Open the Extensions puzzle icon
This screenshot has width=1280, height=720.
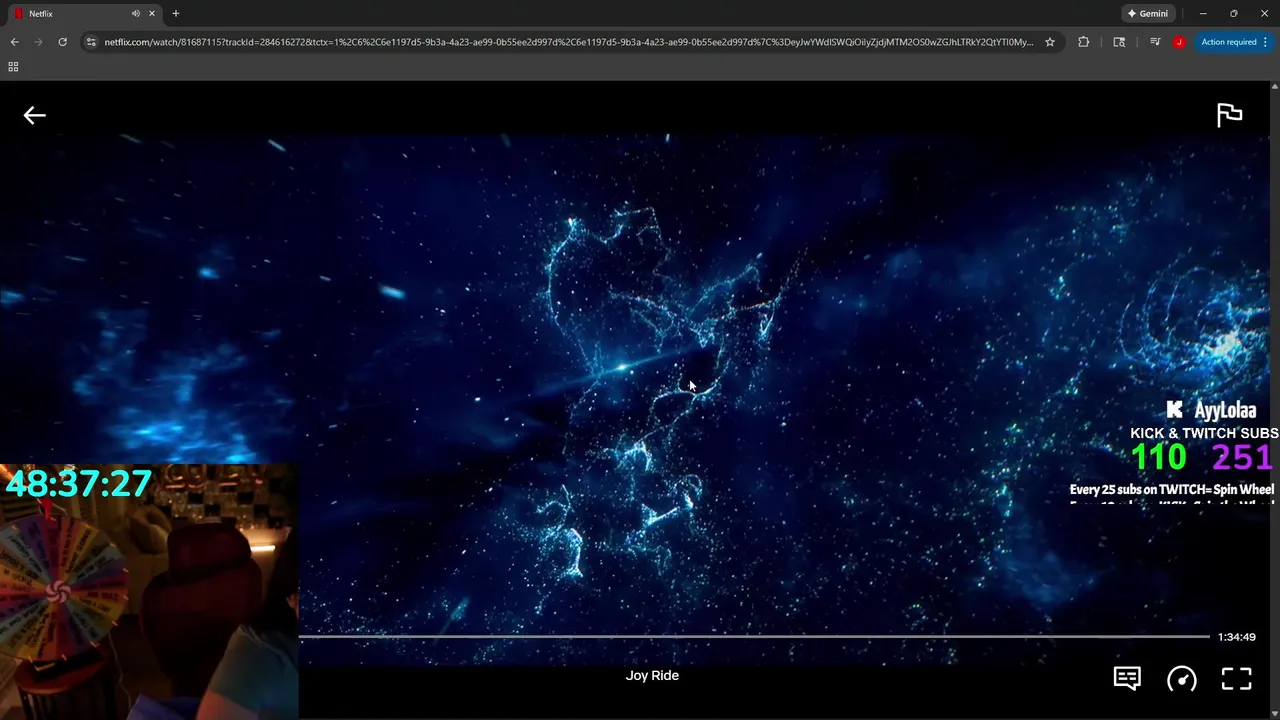[1083, 42]
